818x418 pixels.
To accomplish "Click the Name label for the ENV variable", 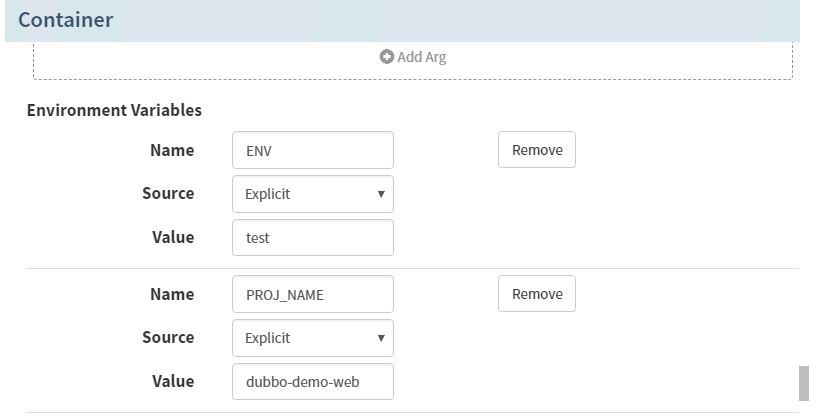I will (x=171, y=150).
